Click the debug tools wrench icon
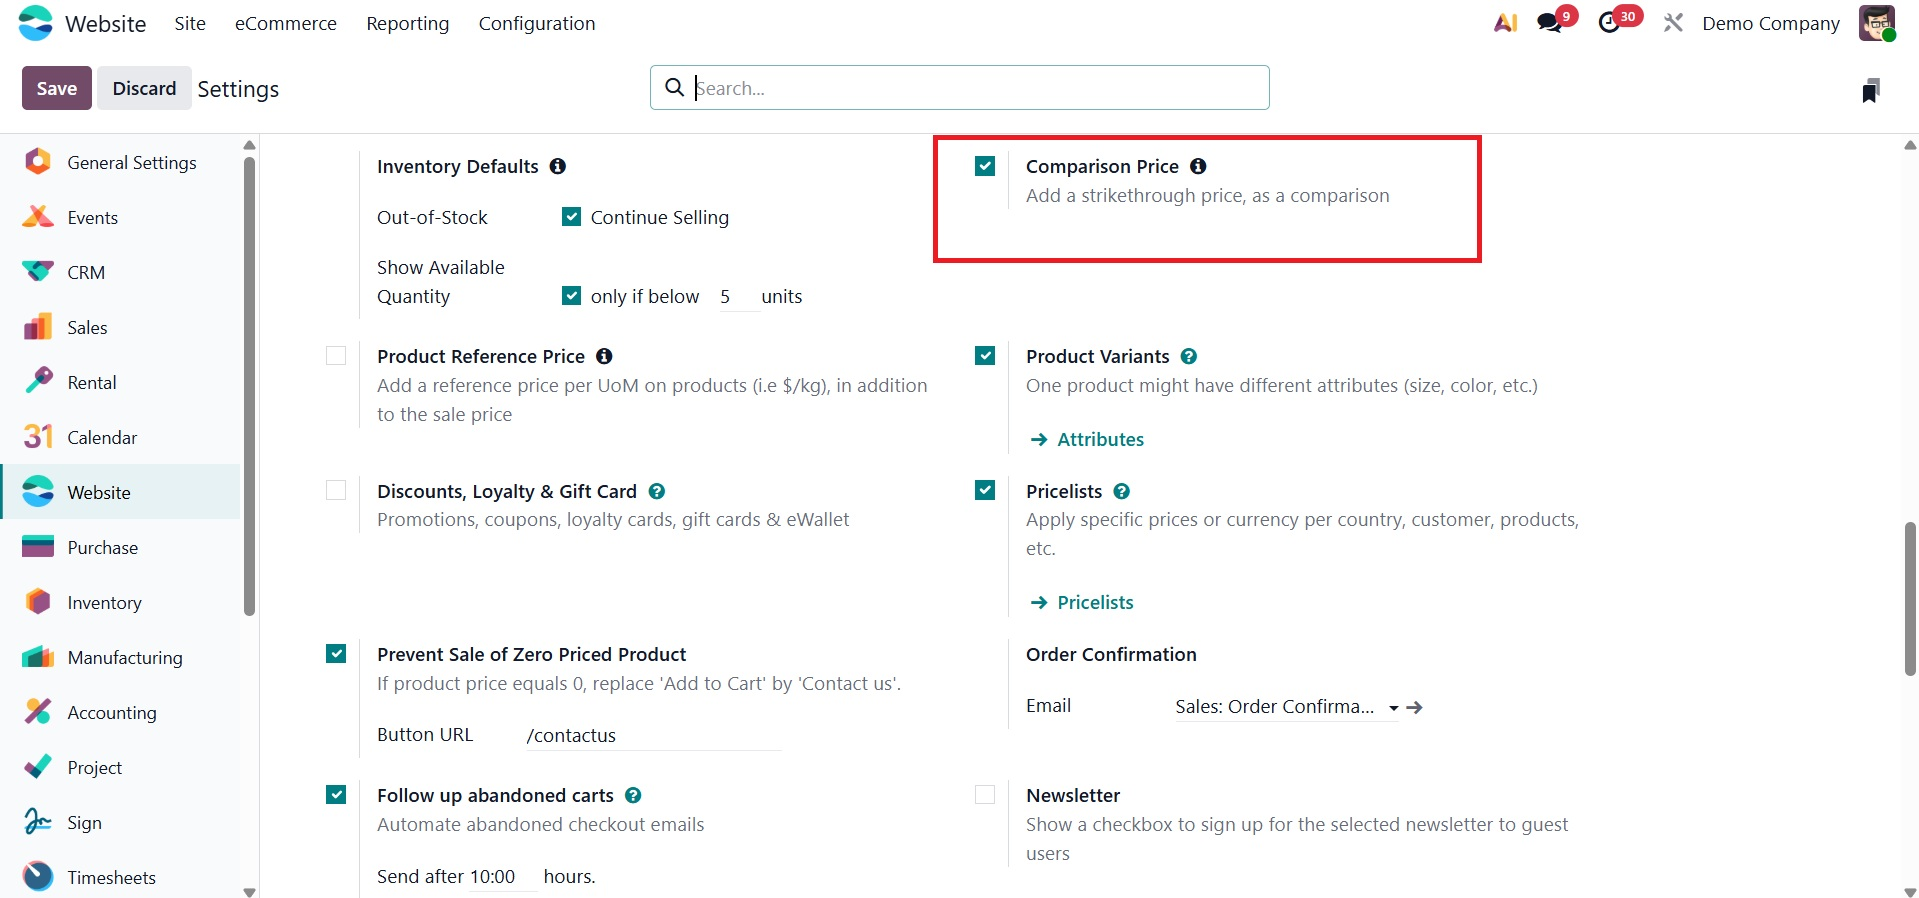The image size is (1919, 898). tap(1673, 23)
